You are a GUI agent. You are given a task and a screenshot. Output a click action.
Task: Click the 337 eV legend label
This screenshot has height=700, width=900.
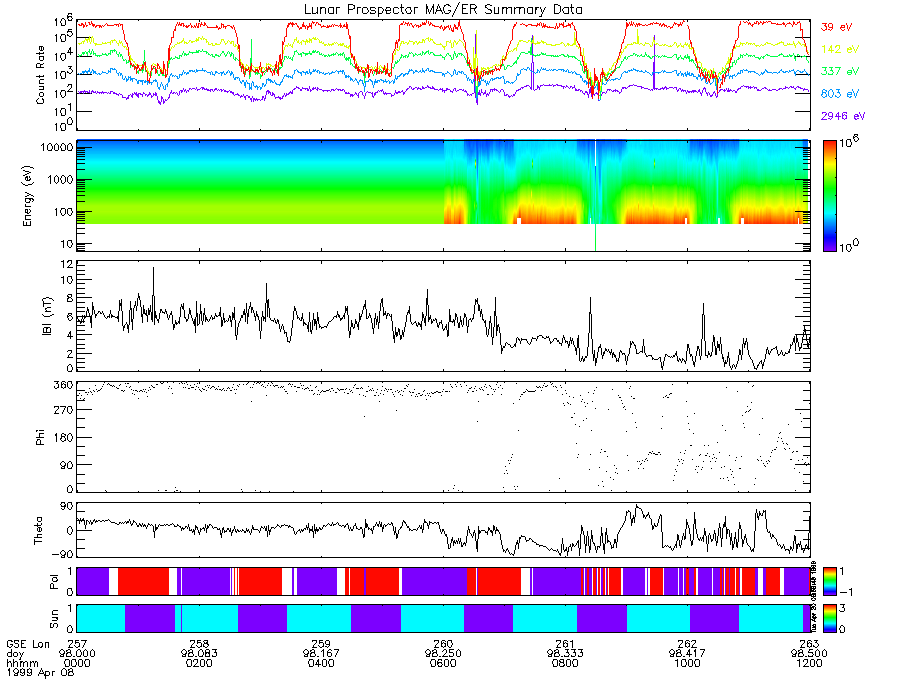[840, 71]
